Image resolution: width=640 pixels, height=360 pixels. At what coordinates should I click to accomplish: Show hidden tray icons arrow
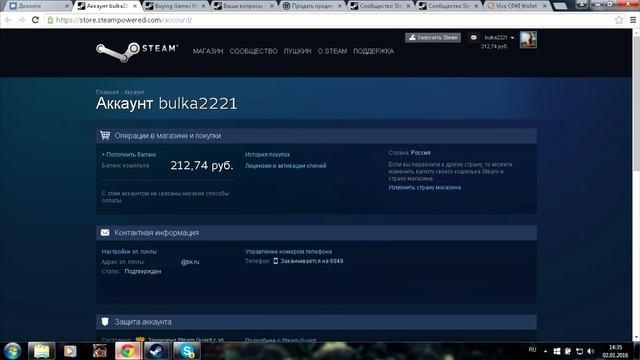[545, 351]
